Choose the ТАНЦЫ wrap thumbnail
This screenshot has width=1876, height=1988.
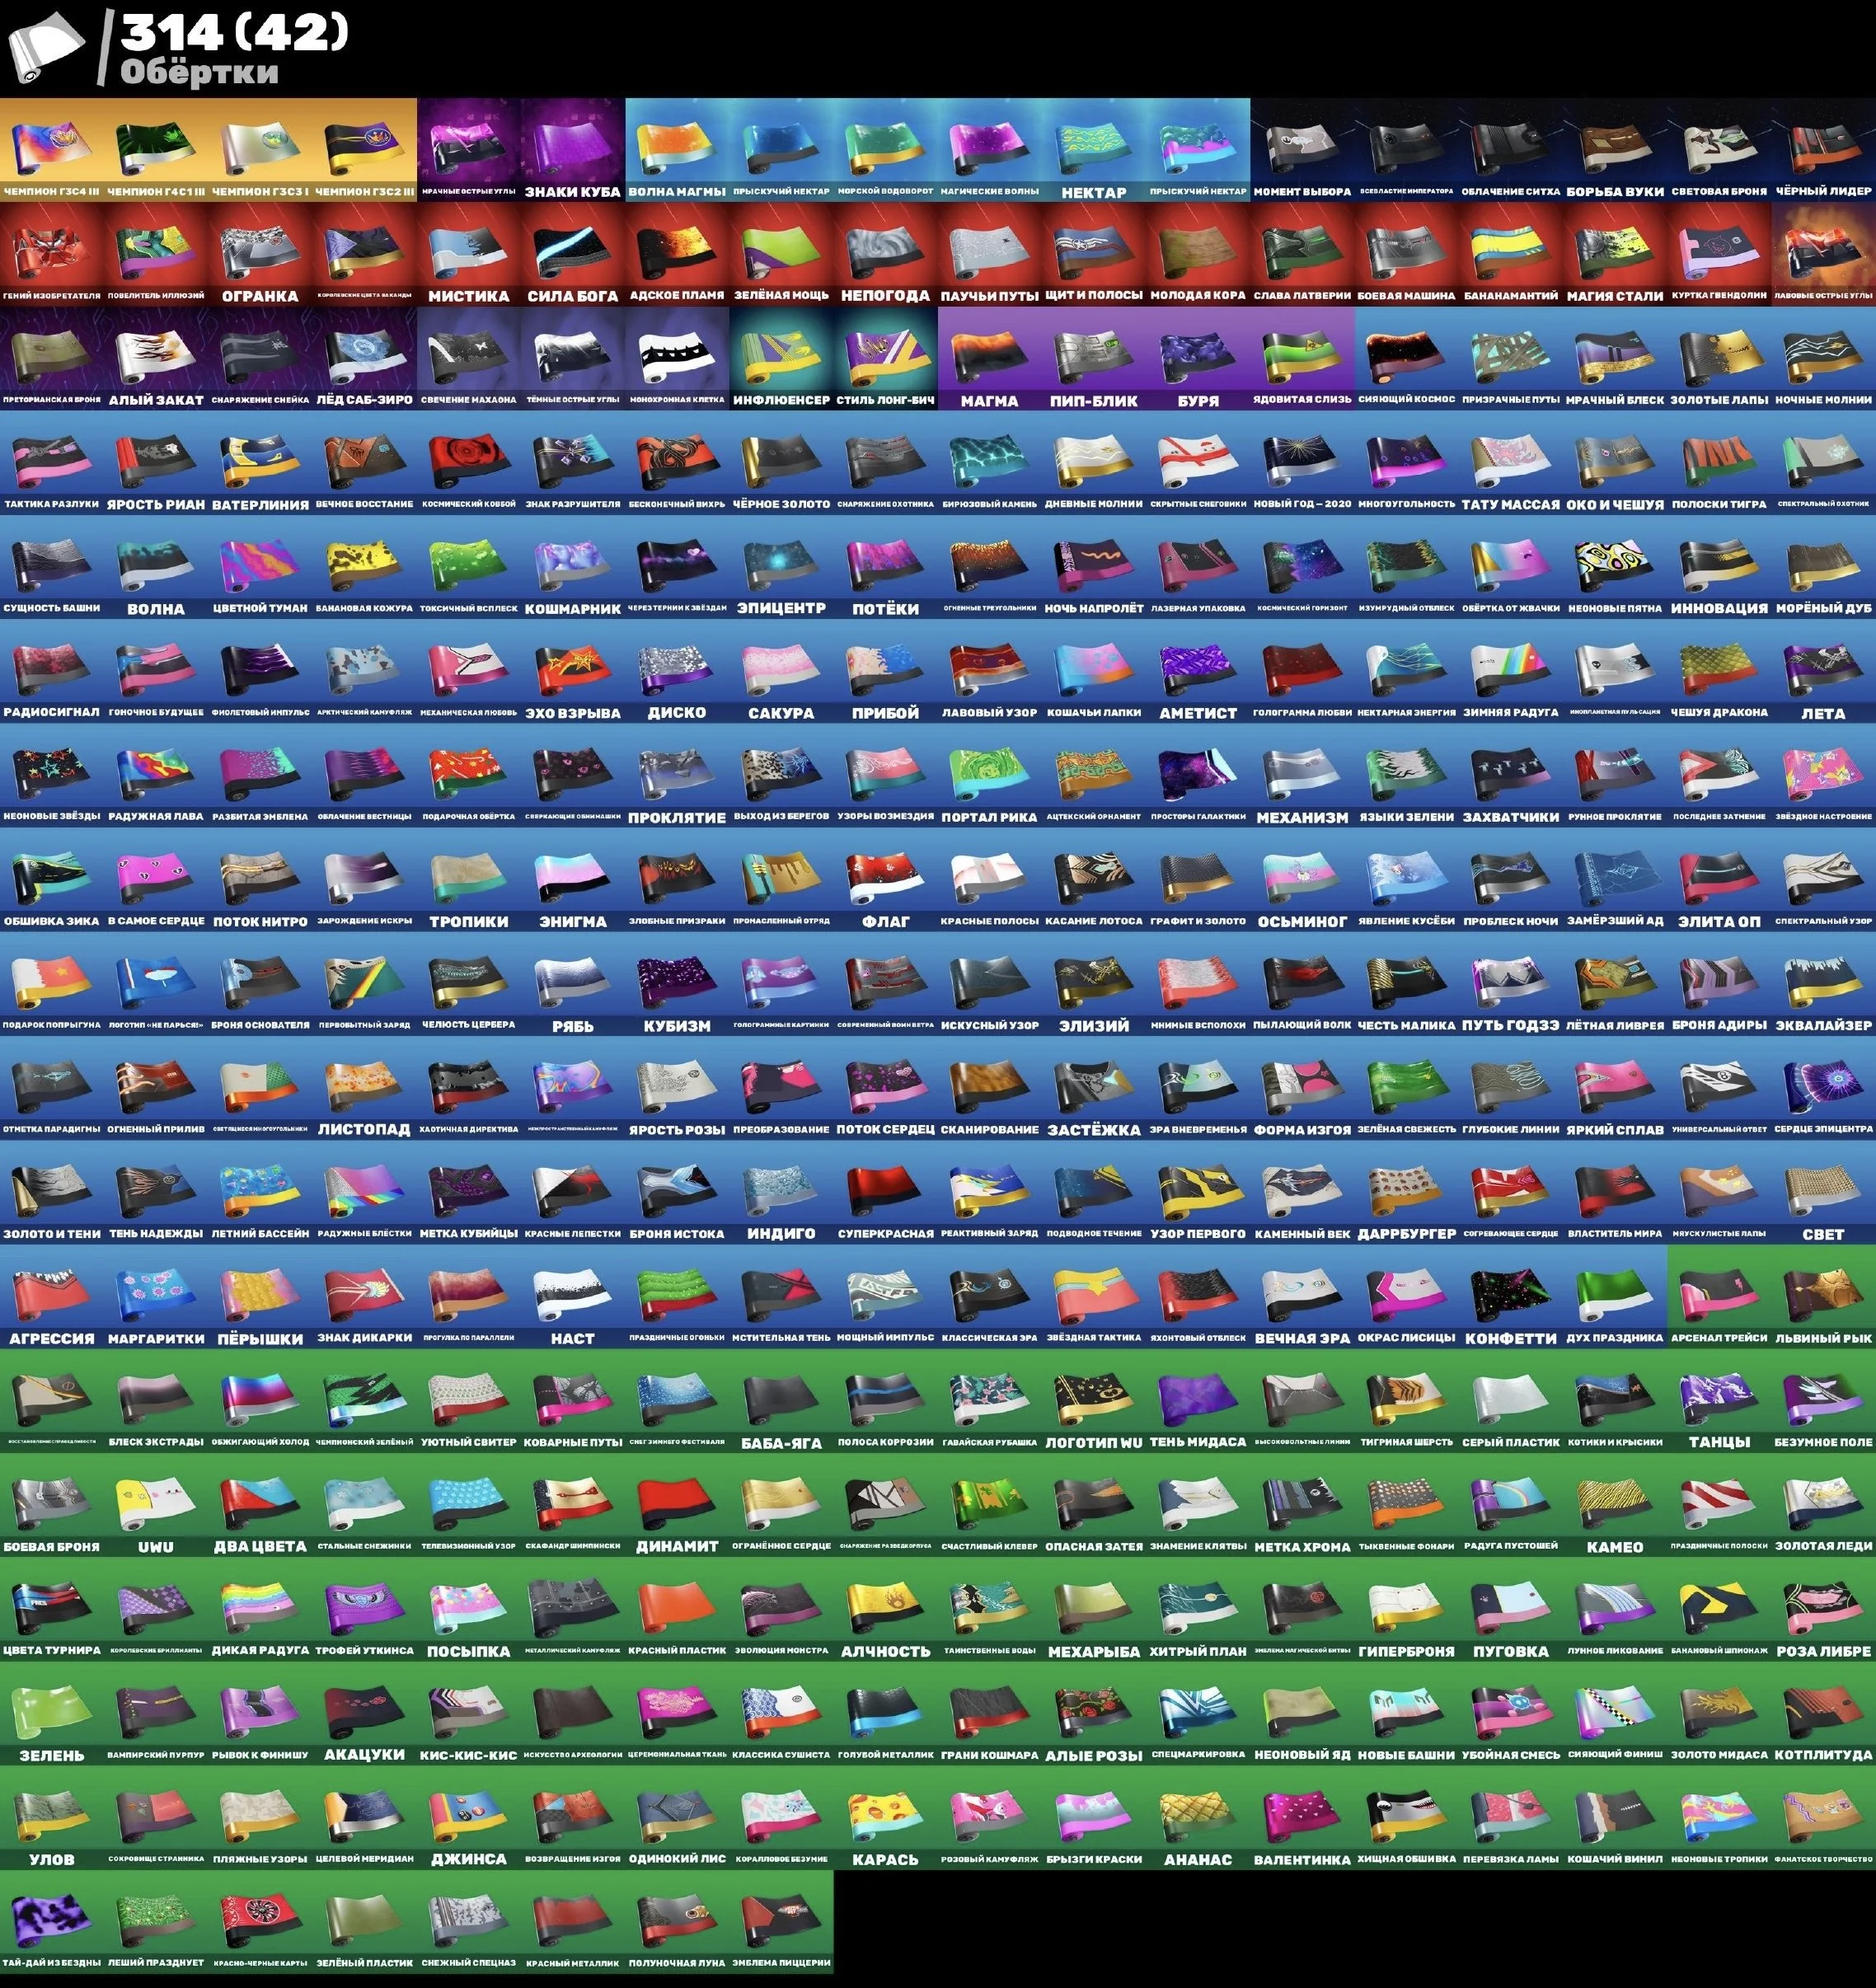click(1718, 1398)
